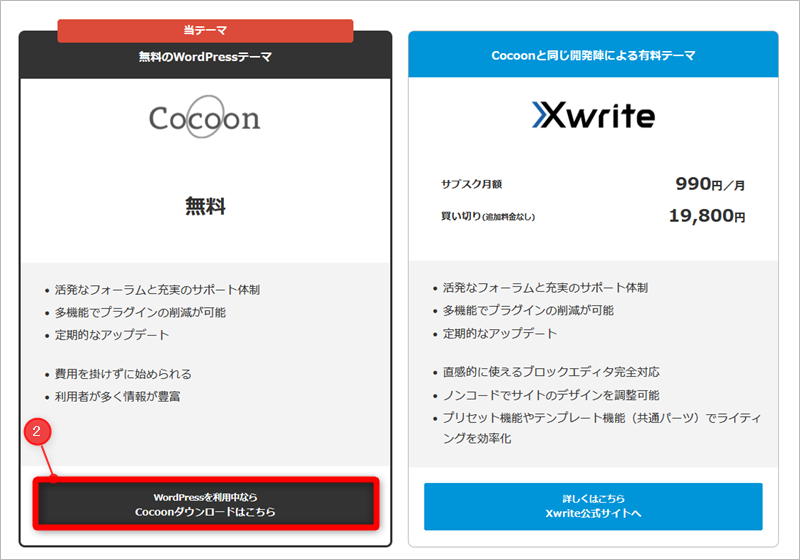Click '活発なフォーラム' bullet in Xwrite card

(545, 288)
